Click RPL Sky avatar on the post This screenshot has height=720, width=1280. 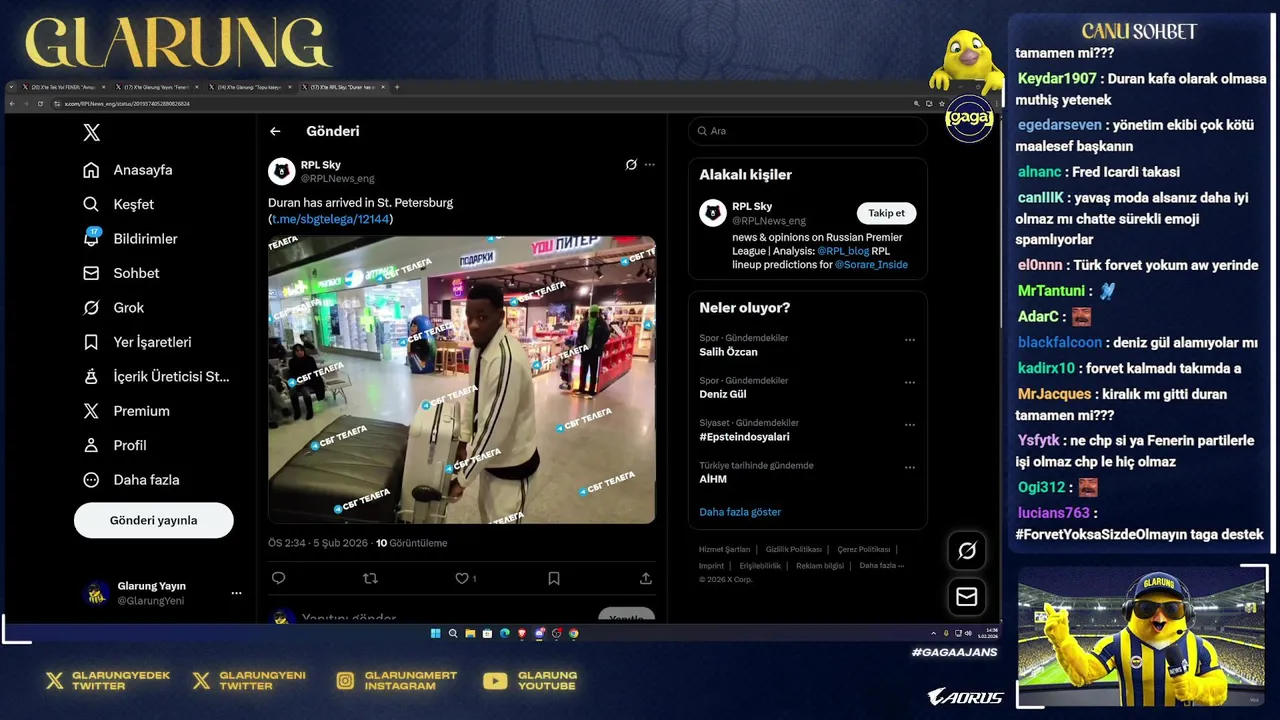281,172
